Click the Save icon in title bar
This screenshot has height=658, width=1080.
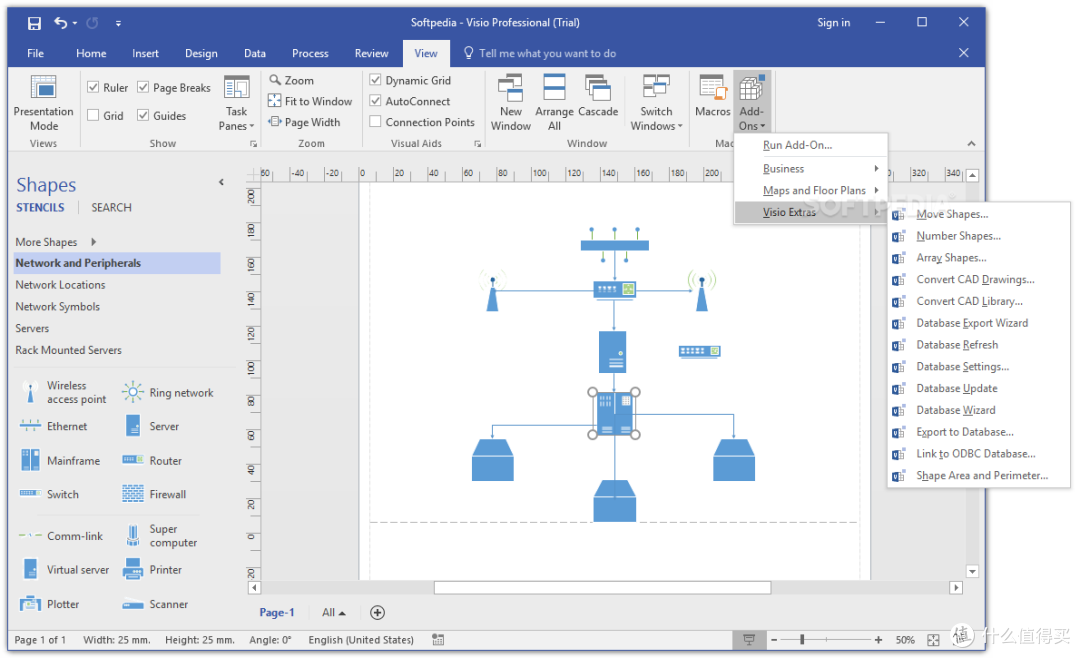(34, 23)
